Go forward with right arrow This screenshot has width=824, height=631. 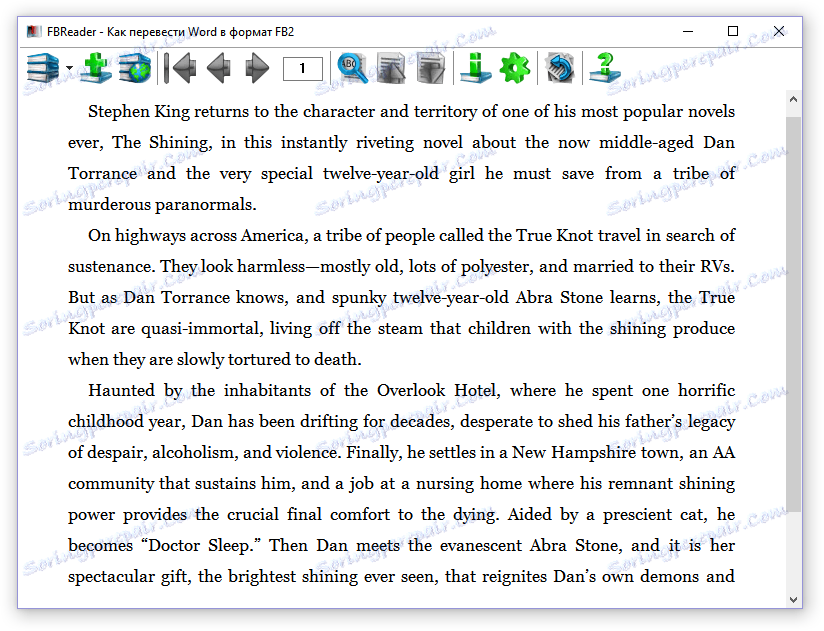pos(257,68)
